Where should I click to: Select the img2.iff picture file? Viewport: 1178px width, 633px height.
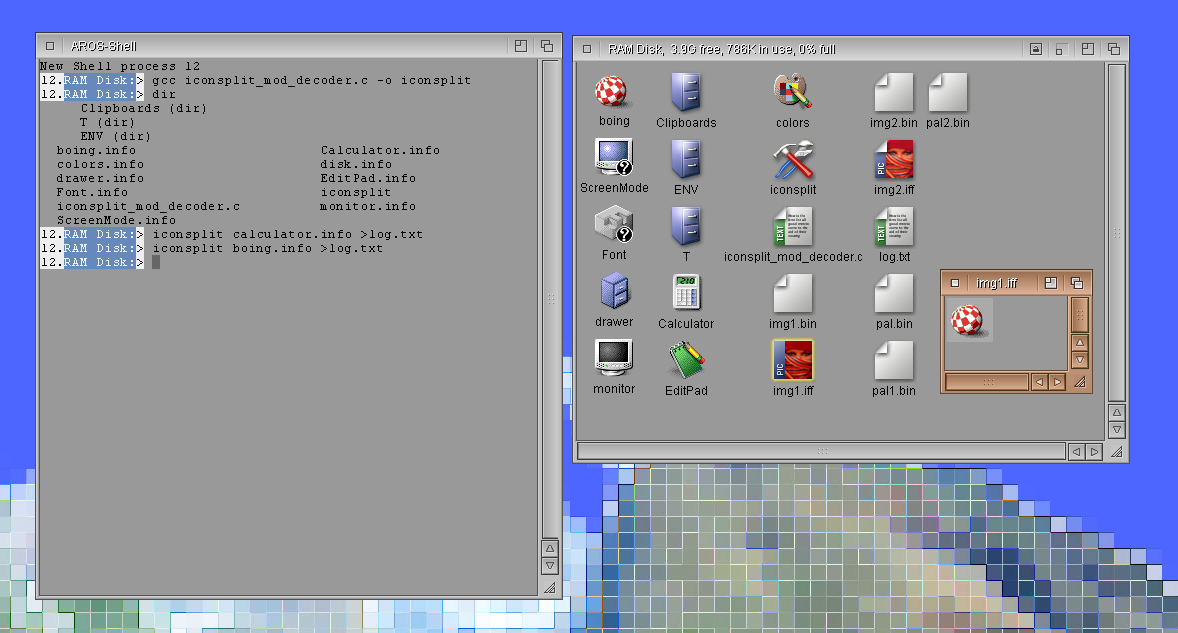pos(893,160)
